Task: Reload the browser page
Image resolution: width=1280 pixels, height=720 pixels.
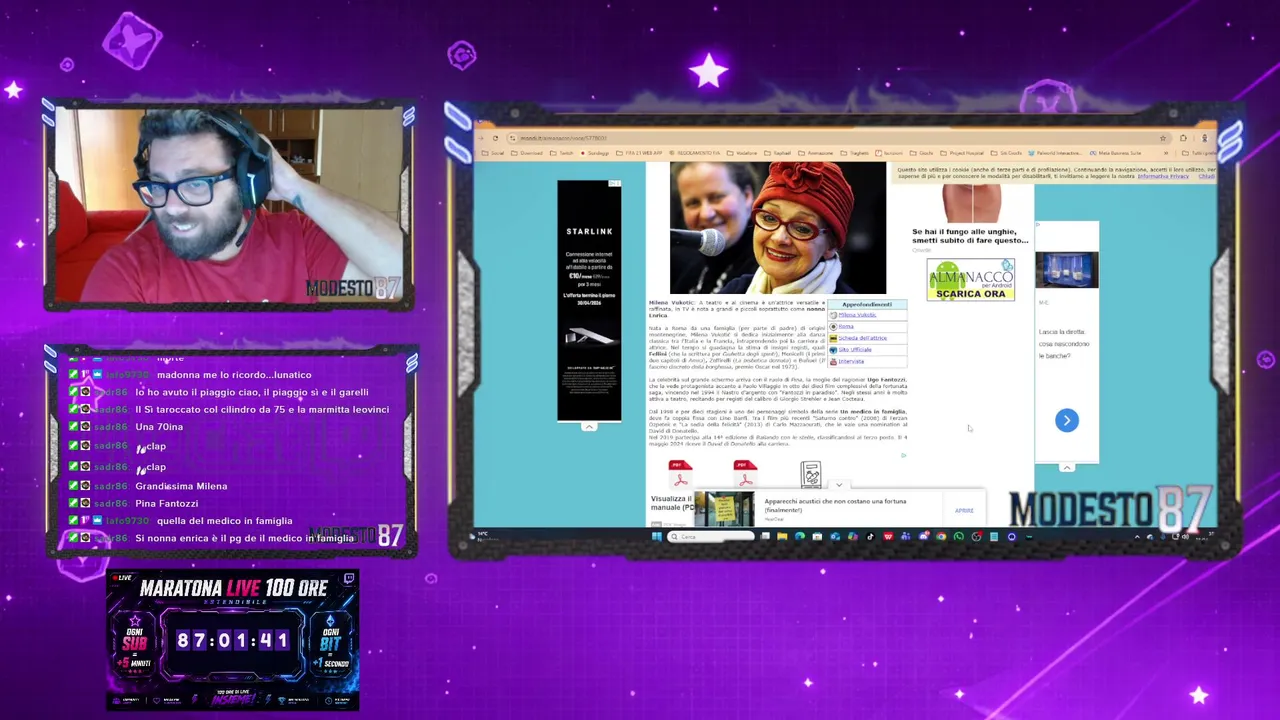Action: [495, 138]
